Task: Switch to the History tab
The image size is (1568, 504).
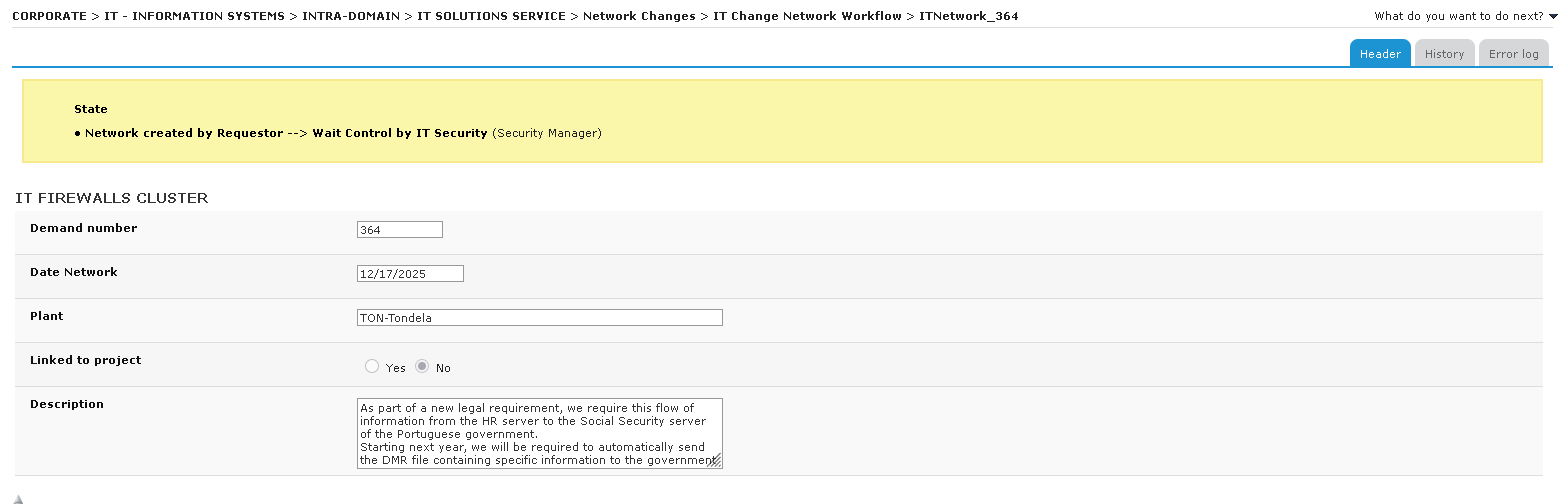Action: pyautogui.click(x=1443, y=54)
